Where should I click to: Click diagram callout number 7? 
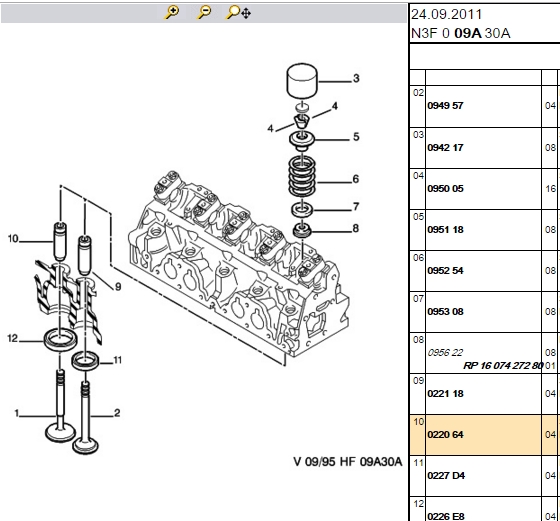coord(356,206)
